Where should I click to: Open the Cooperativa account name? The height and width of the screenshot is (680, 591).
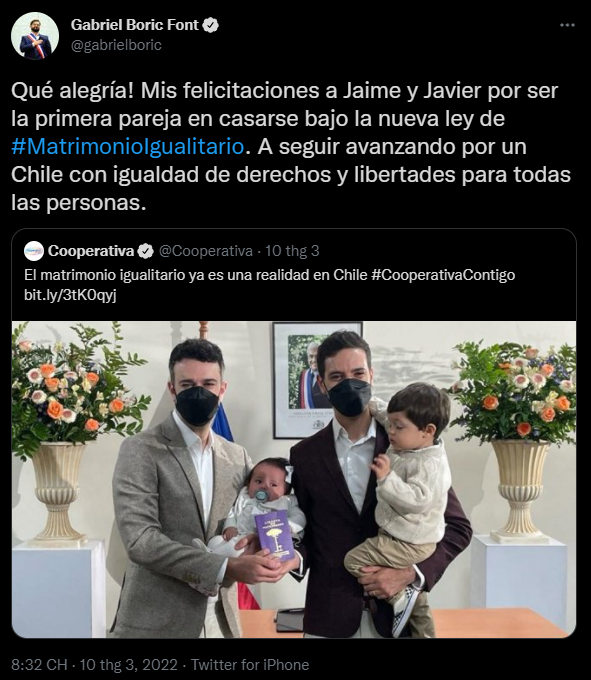(x=91, y=251)
